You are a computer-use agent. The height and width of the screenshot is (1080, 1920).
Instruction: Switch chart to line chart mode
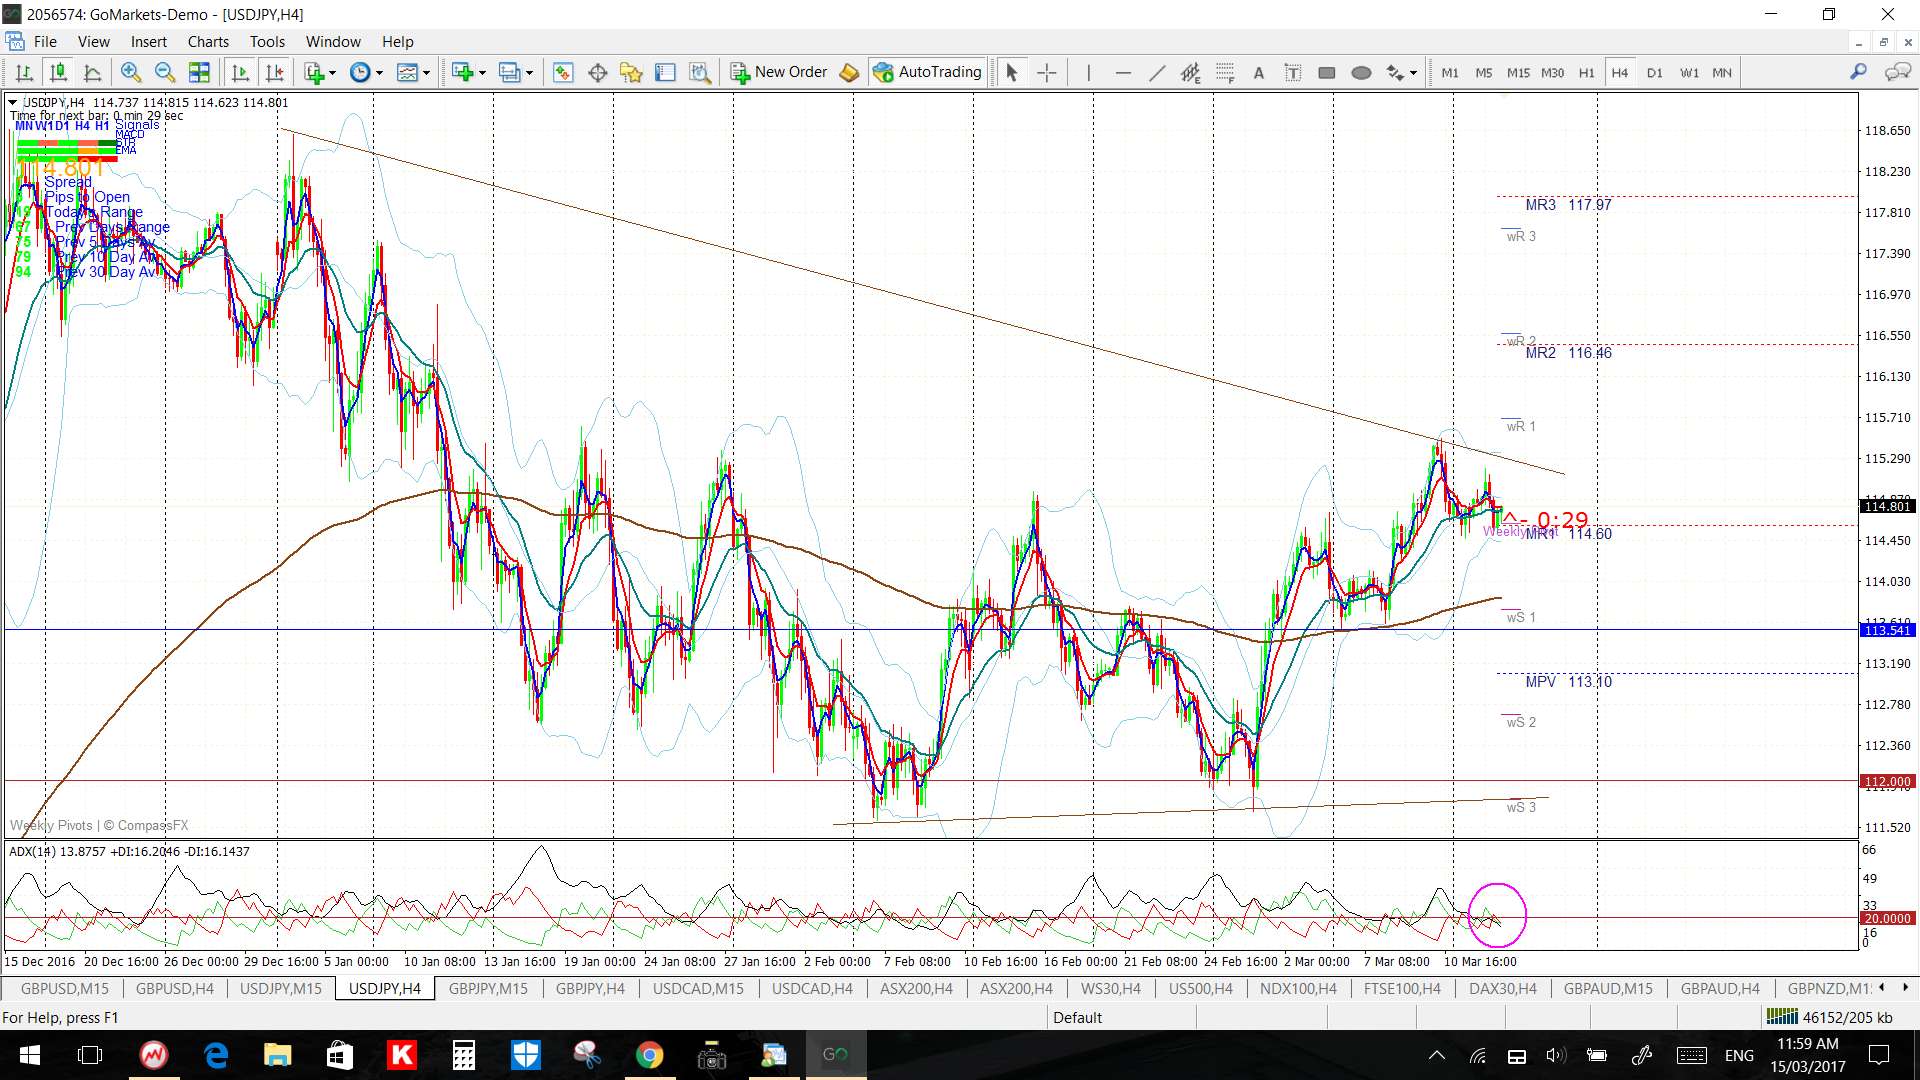(92, 72)
